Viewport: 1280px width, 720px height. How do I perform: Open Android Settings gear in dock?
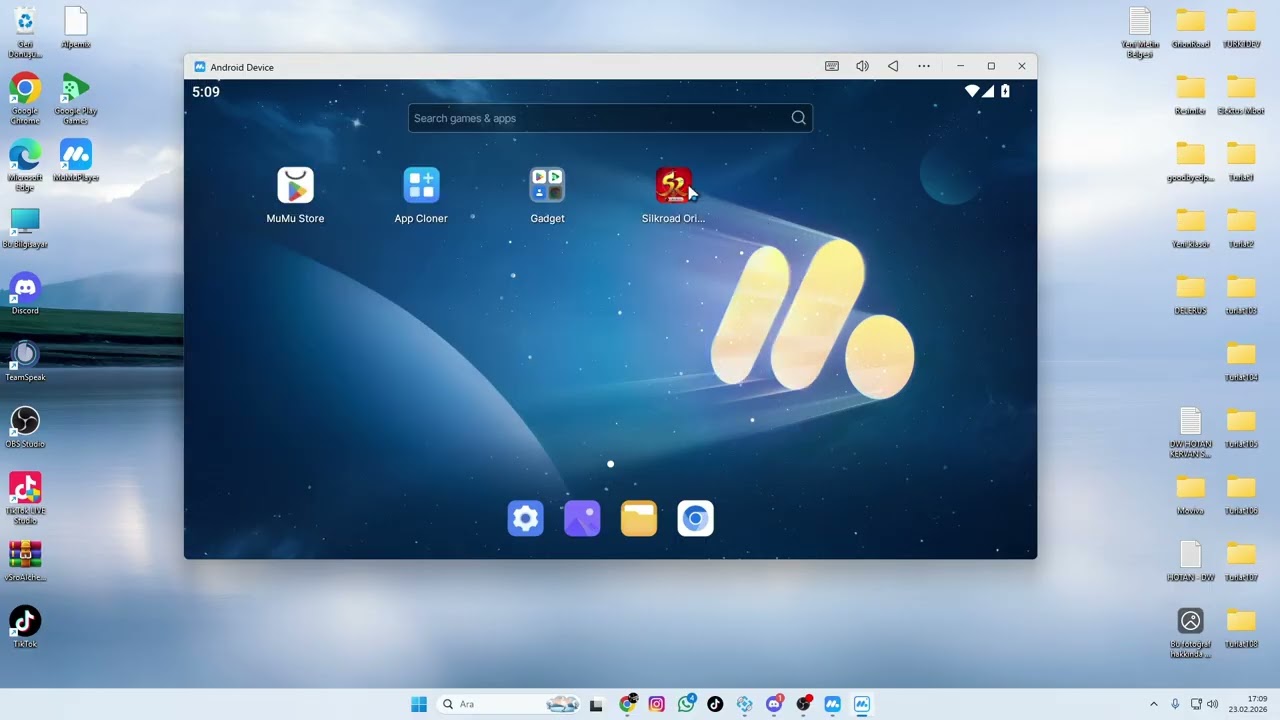coord(525,518)
